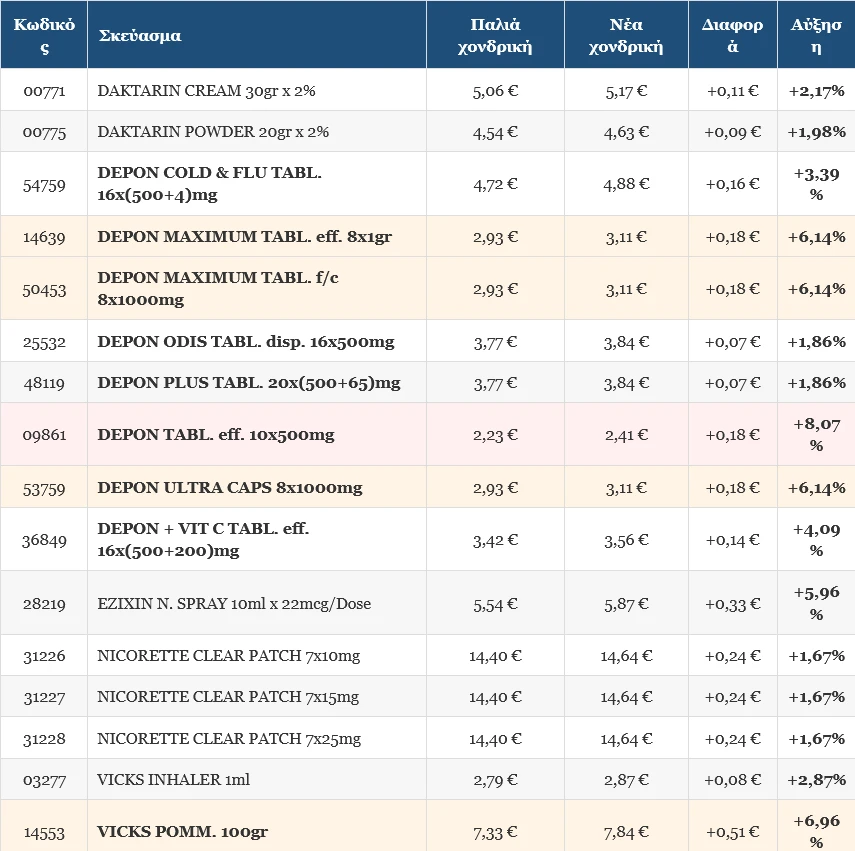Click NICORETTE CLEAR PATCH 7x15mg name
The height and width of the screenshot is (851, 855).
coord(228,697)
